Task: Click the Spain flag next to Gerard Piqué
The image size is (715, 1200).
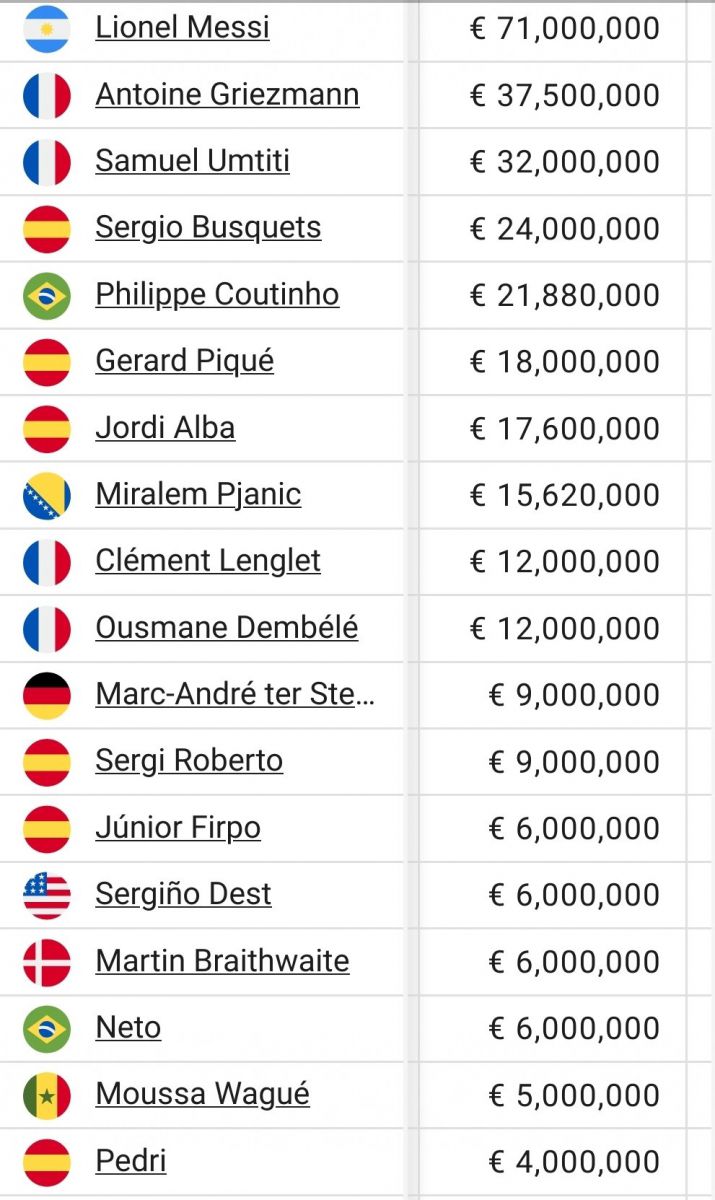Action: point(47,362)
